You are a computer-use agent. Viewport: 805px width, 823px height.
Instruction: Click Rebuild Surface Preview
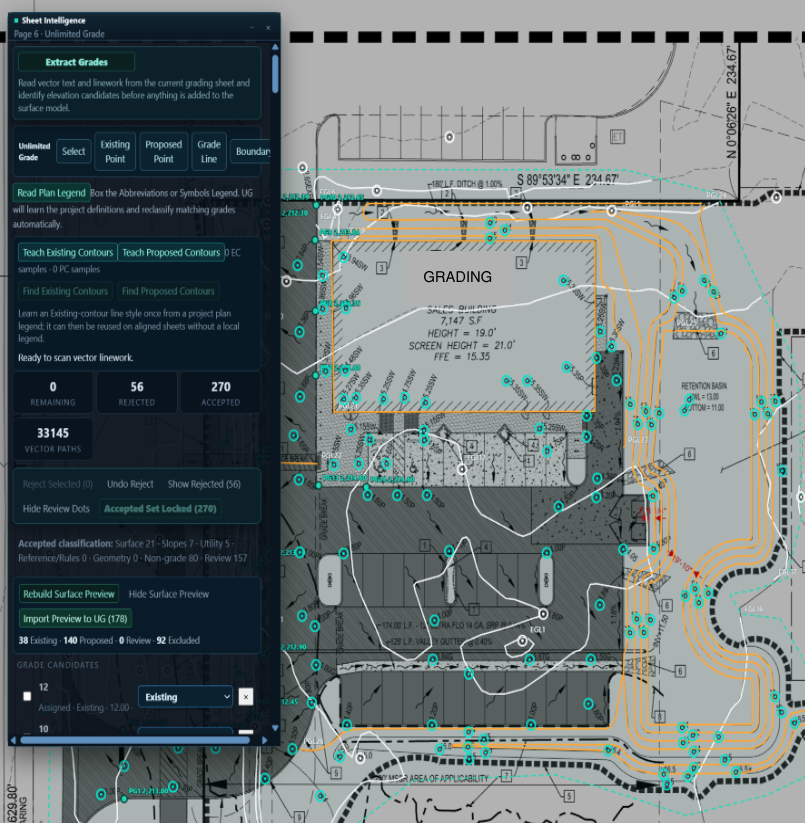pyautogui.click(x=69, y=594)
